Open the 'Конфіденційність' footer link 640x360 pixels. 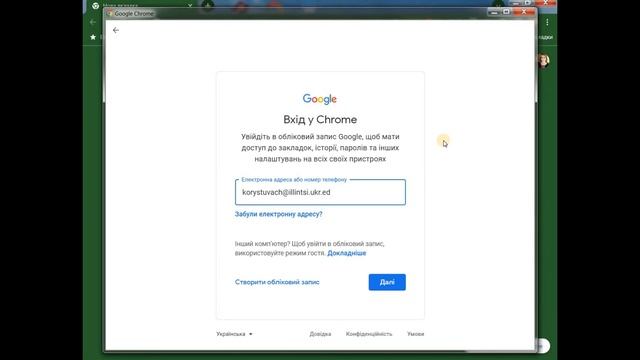pos(369,334)
